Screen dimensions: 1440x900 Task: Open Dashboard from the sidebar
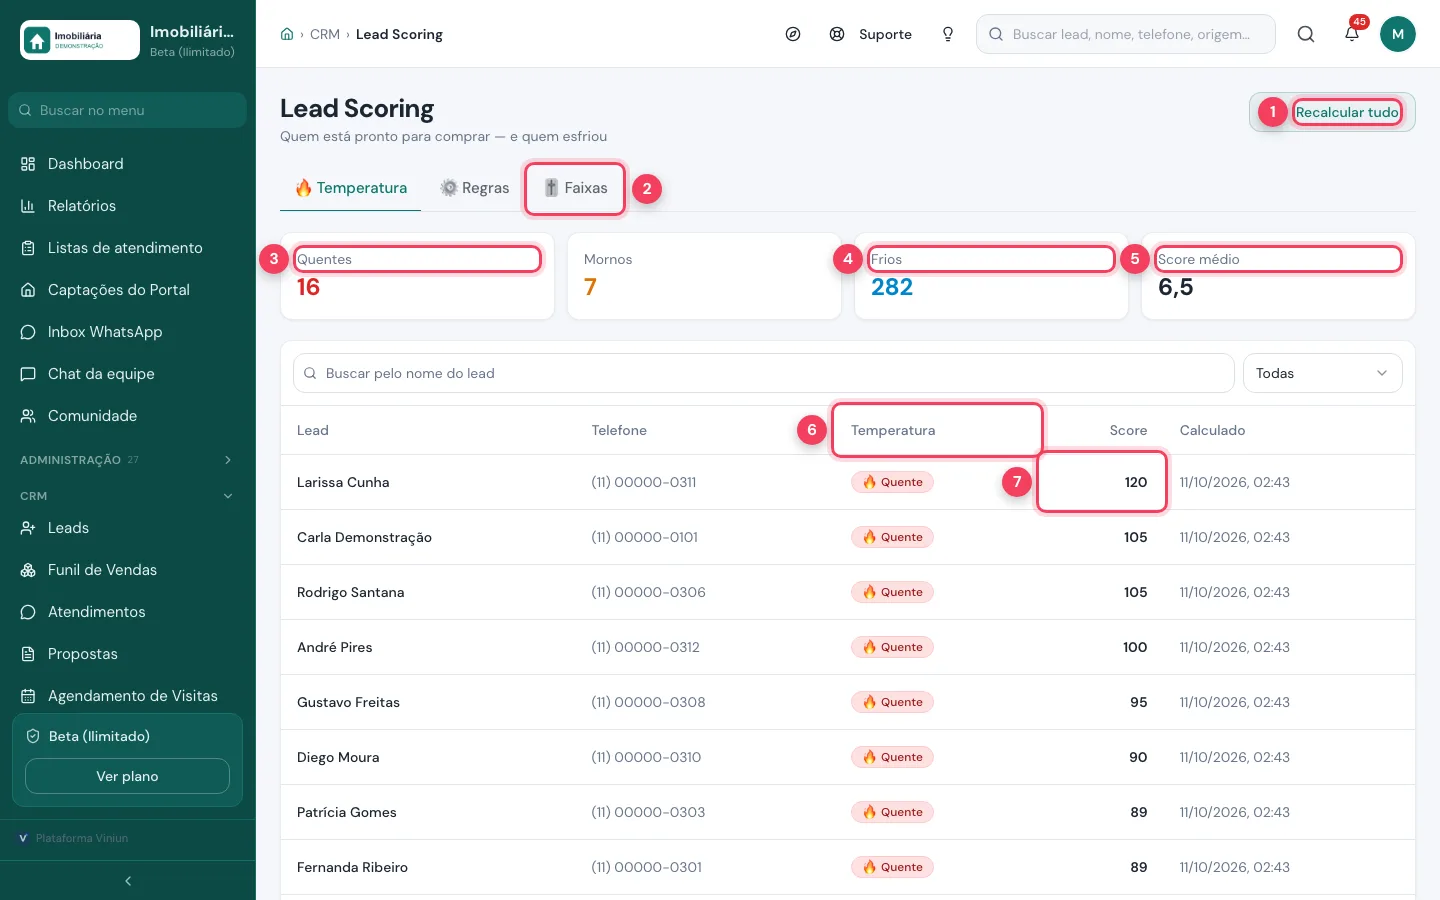128,164
